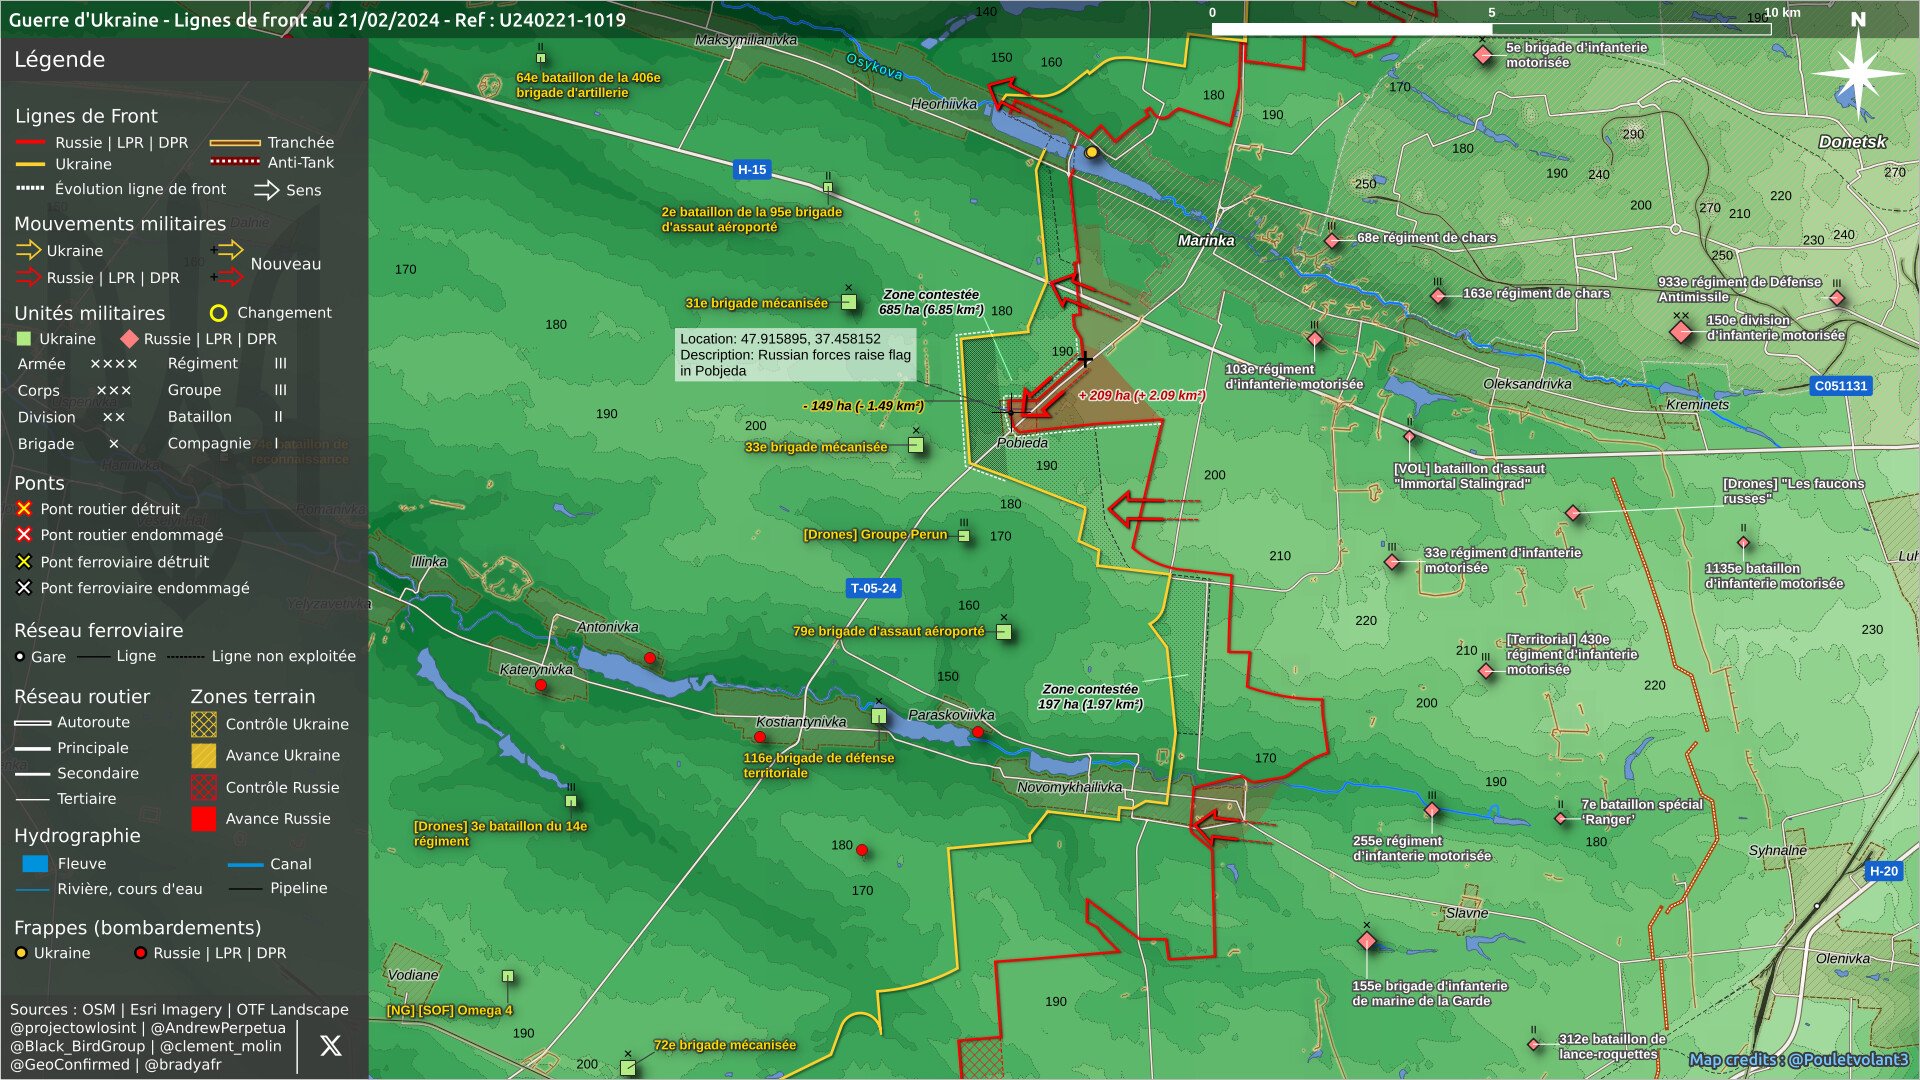Click the Novomykhailivka village label
The height and width of the screenshot is (1080, 1920).
pyautogui.click(x=1069, y=787)
